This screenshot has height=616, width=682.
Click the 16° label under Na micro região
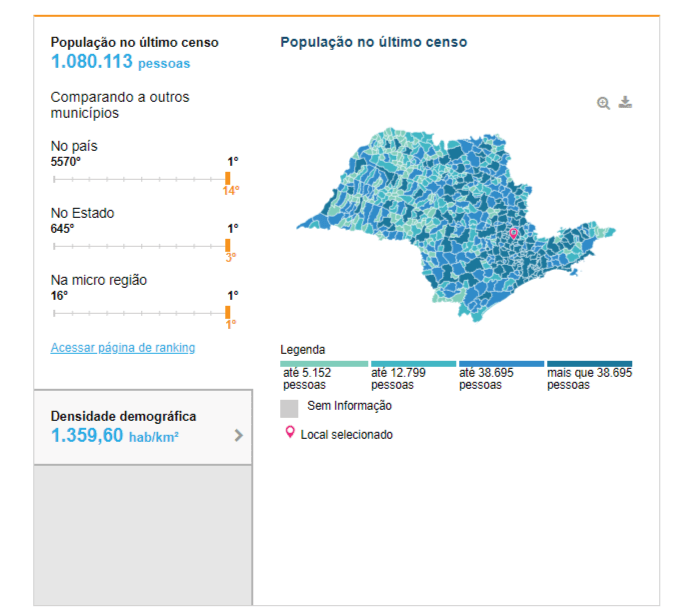pyautogui.click(x=59, y=296)
